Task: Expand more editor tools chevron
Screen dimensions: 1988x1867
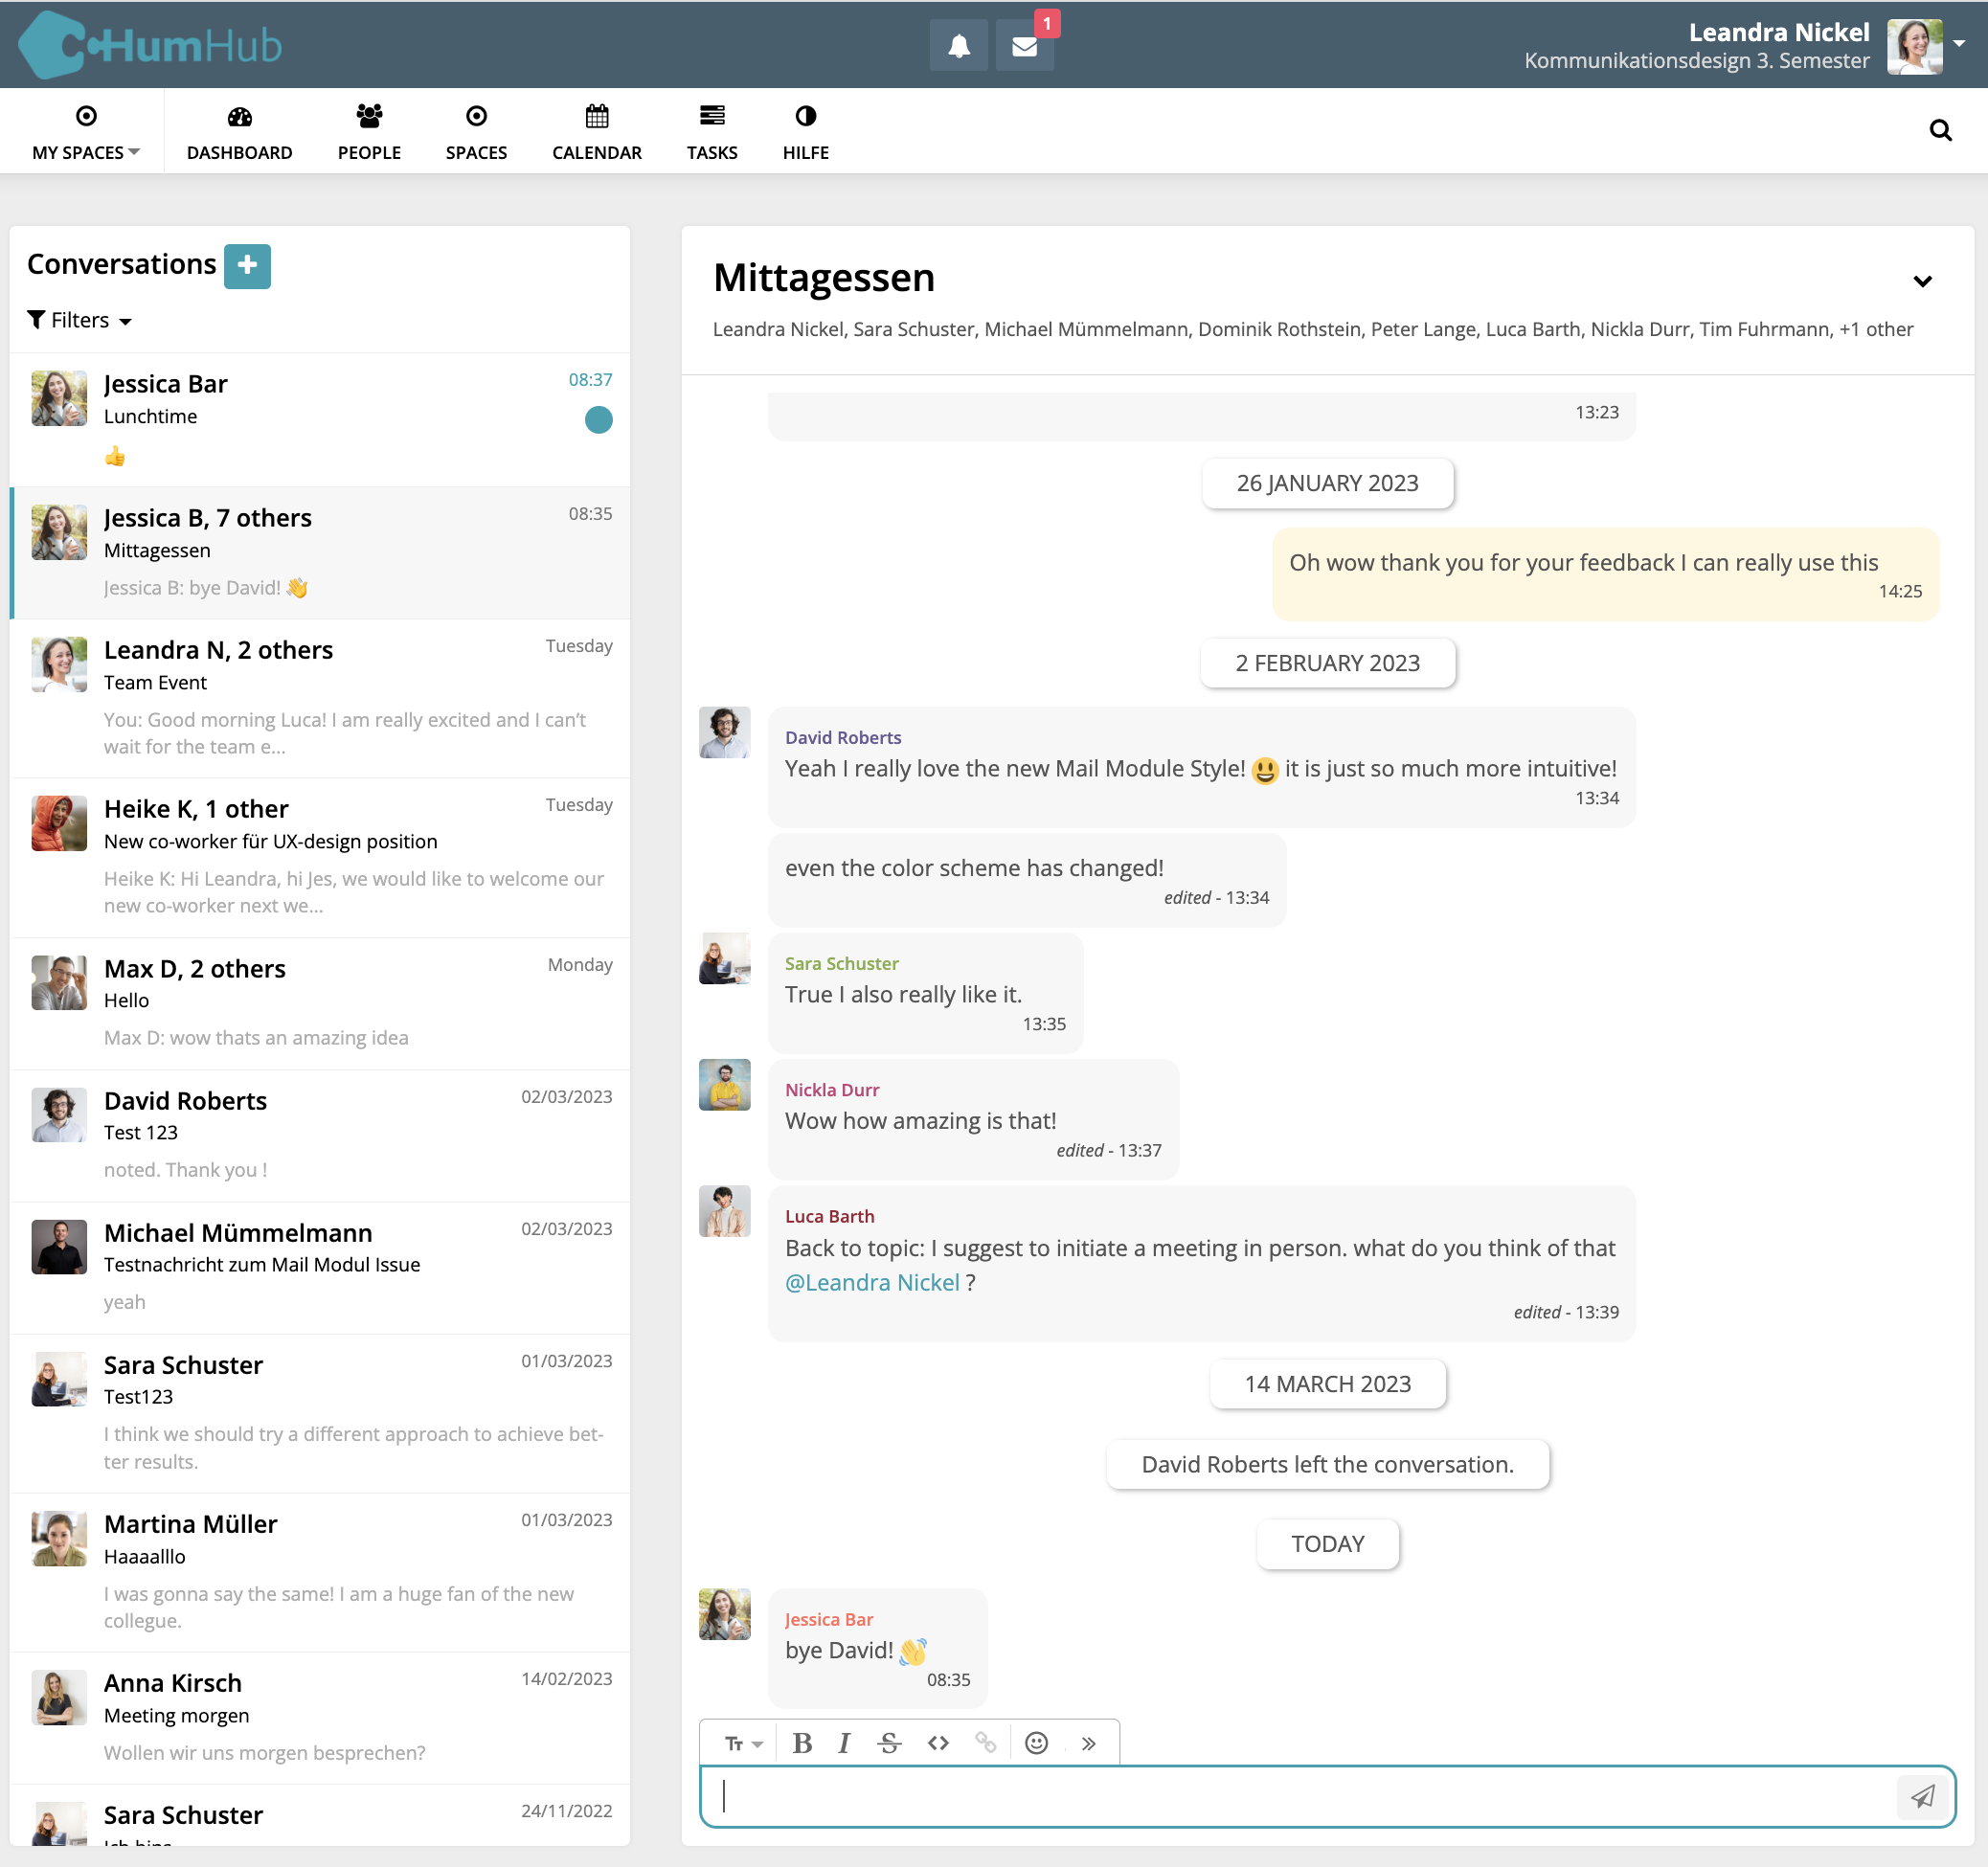Action: point(1088,1743)
